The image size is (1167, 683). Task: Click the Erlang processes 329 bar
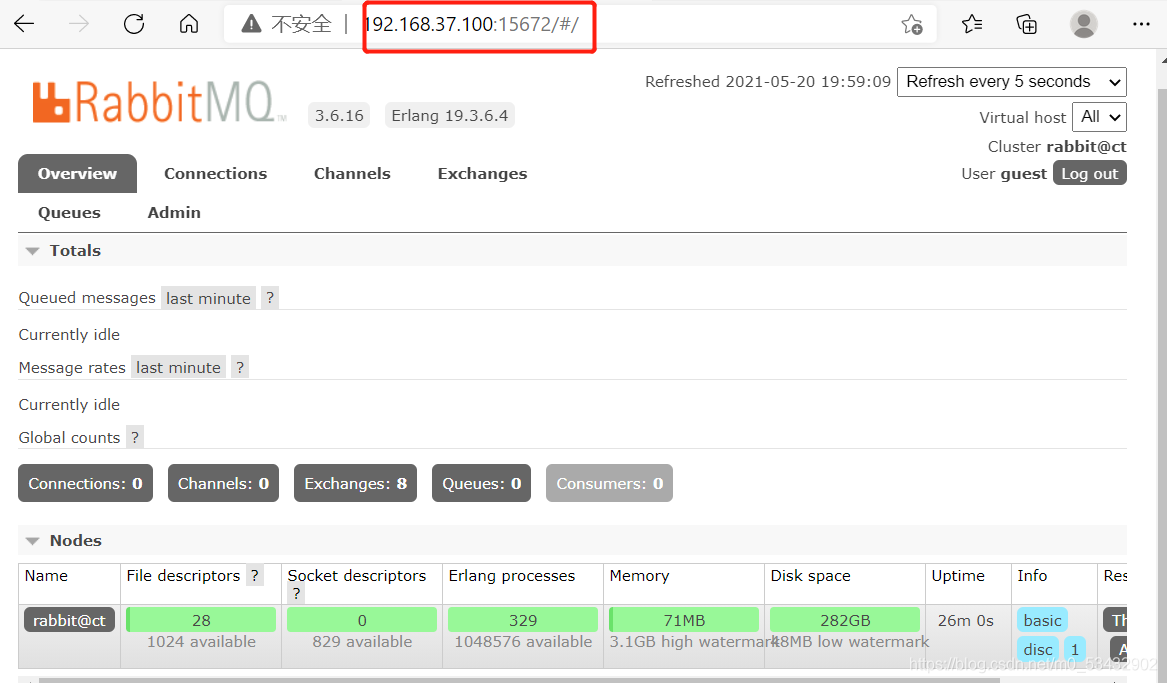coord(522,620)
